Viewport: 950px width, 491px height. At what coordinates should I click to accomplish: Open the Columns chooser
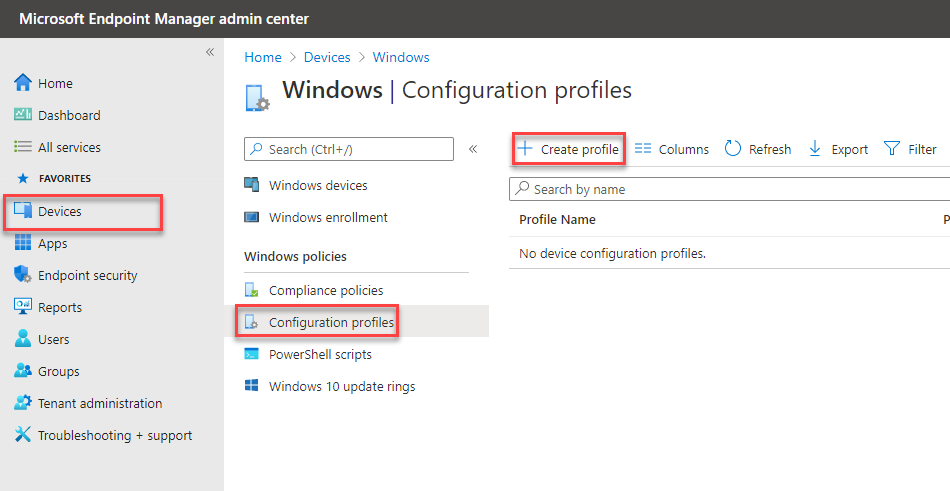click(x=672, y=149)
